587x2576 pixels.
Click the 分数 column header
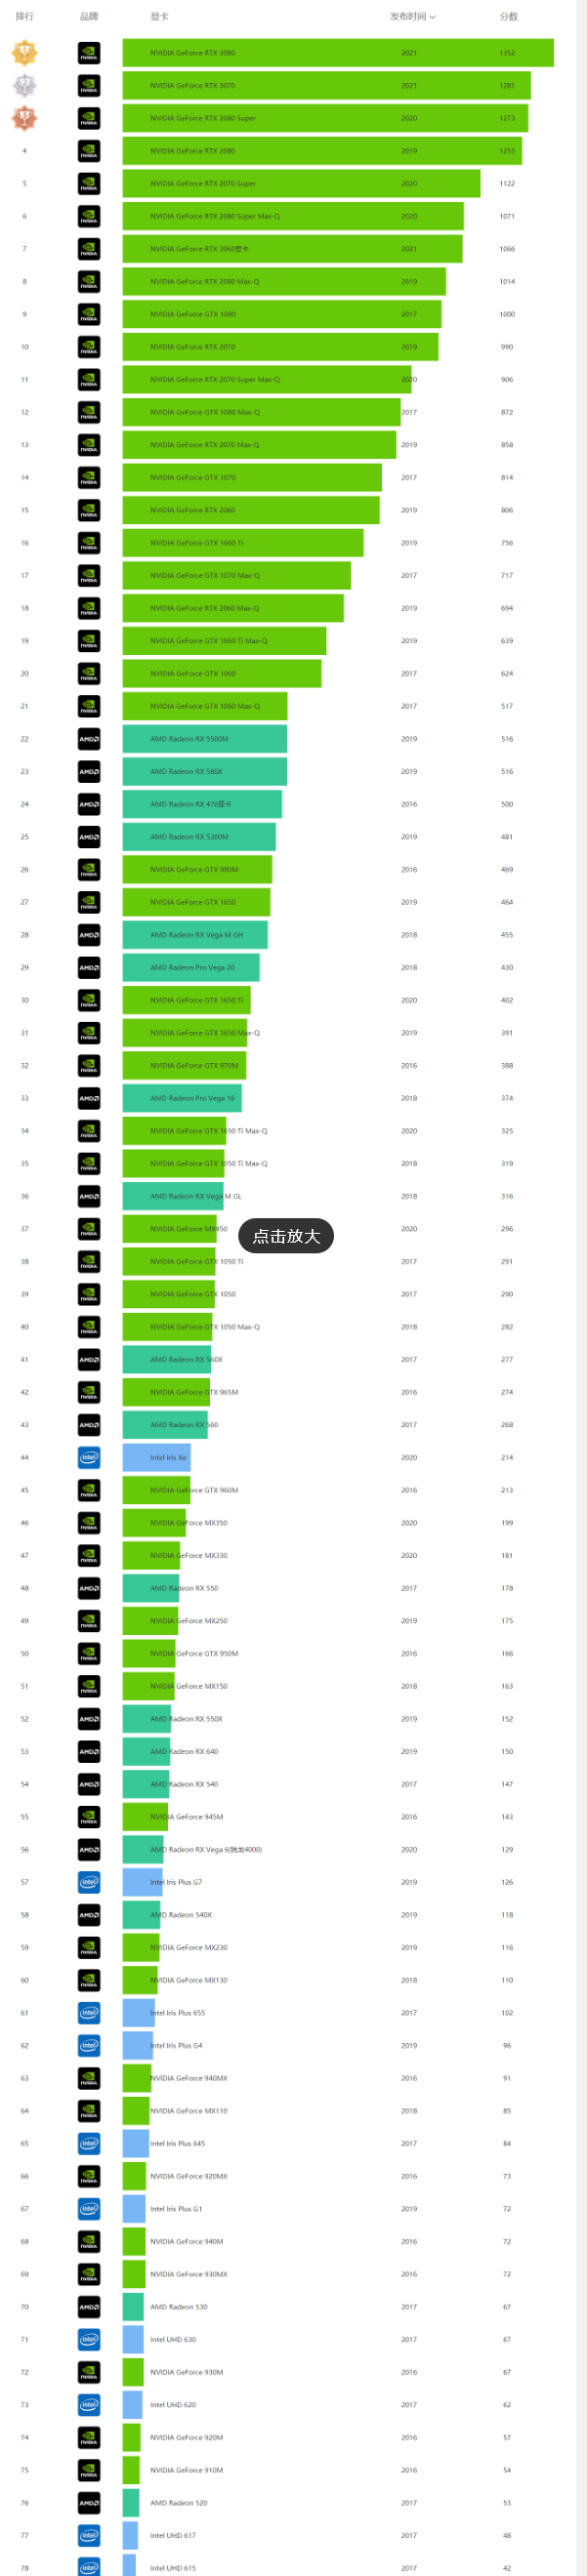tap(508, 16)
